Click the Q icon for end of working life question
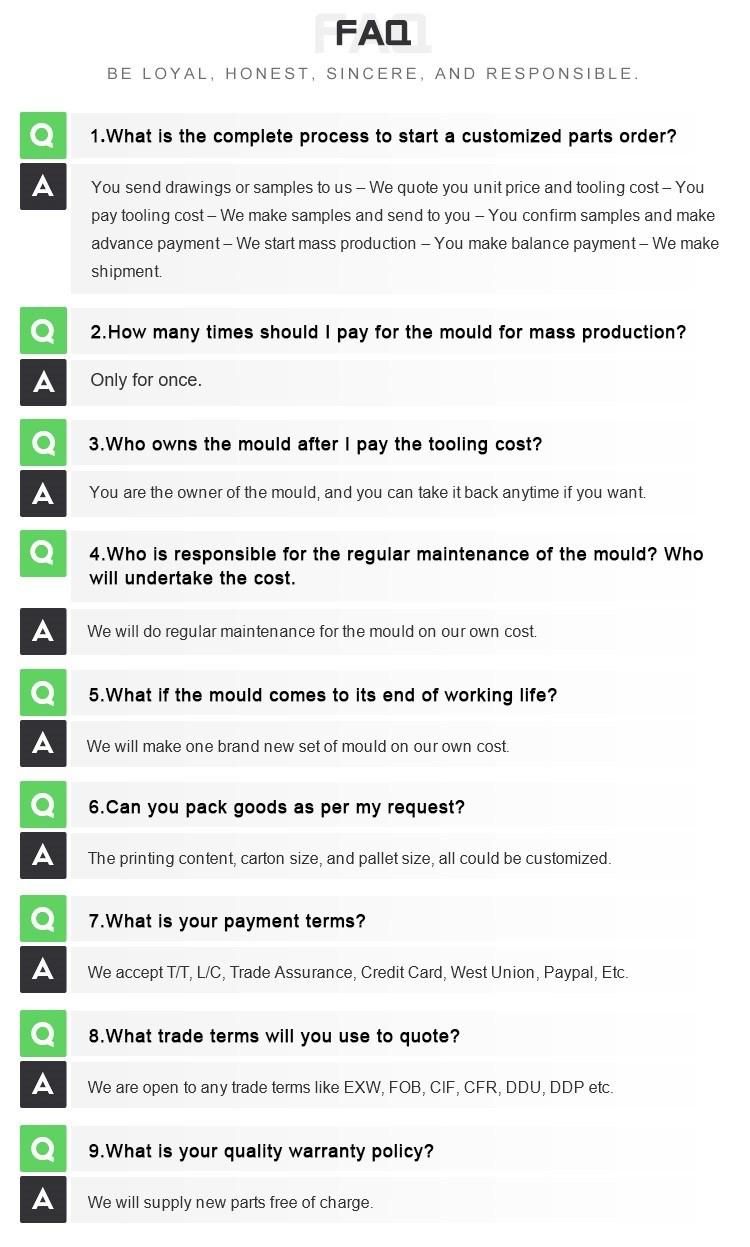 point(43,693)
